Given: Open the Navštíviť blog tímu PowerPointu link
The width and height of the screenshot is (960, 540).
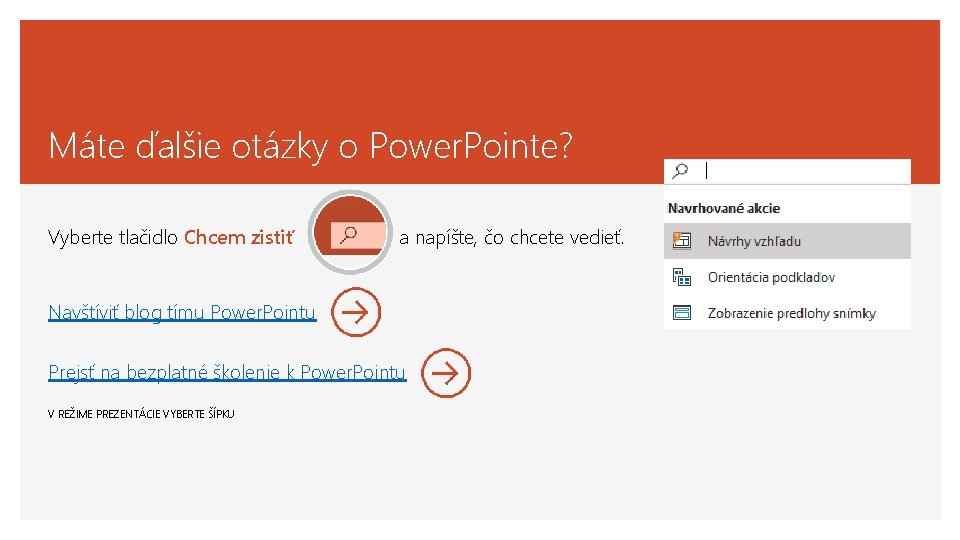Looking at the screenshot, I should tap(182, 312).
